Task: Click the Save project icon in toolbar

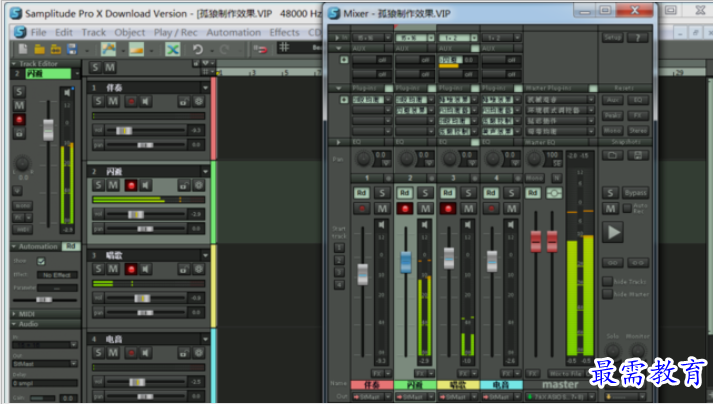Action: pyautogui.click(x=70, y=49)
